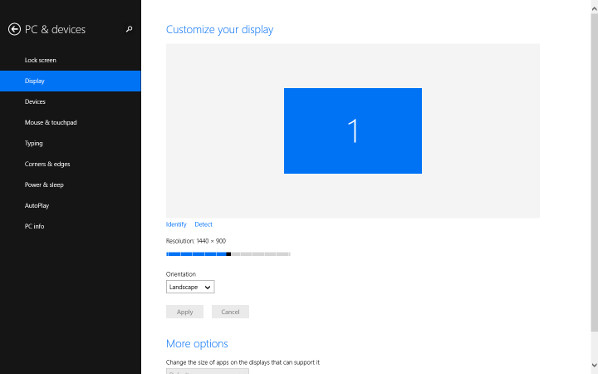The height and width of the screenshot is (374, 598).
Task: Select Corners & edges
Action: pyautogui.click(x=70, y=164)
